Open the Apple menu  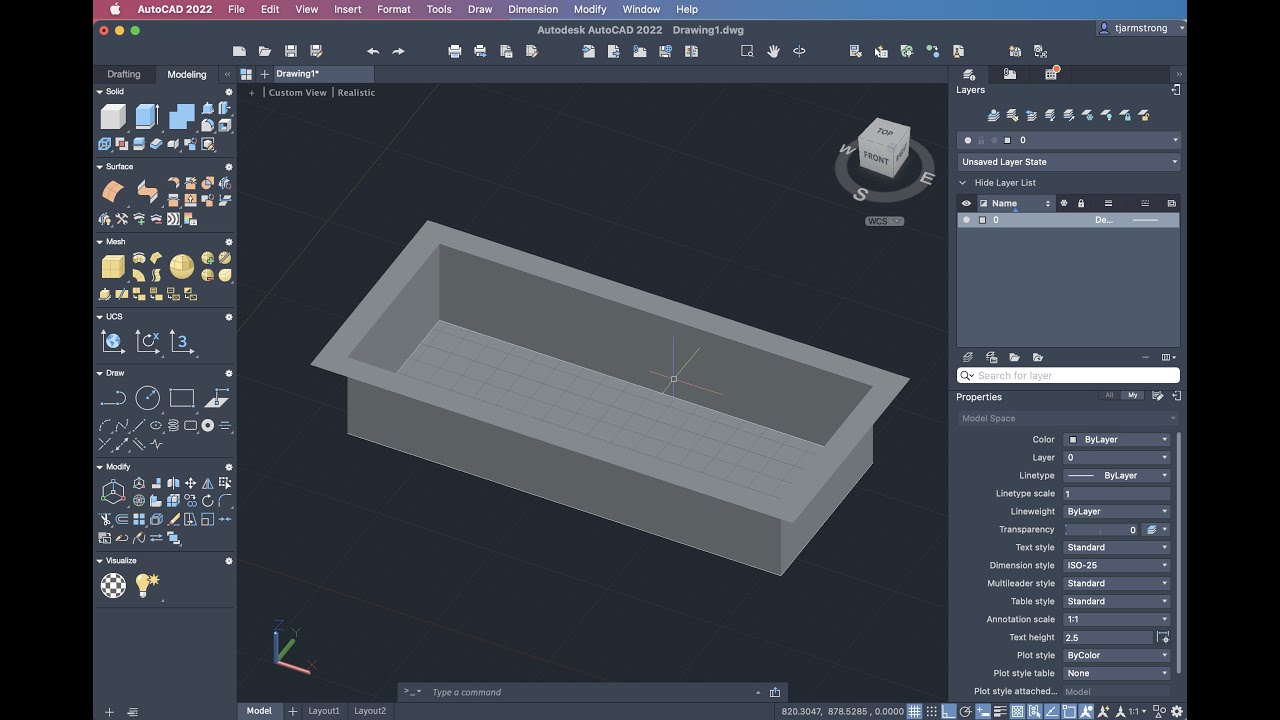114,9
